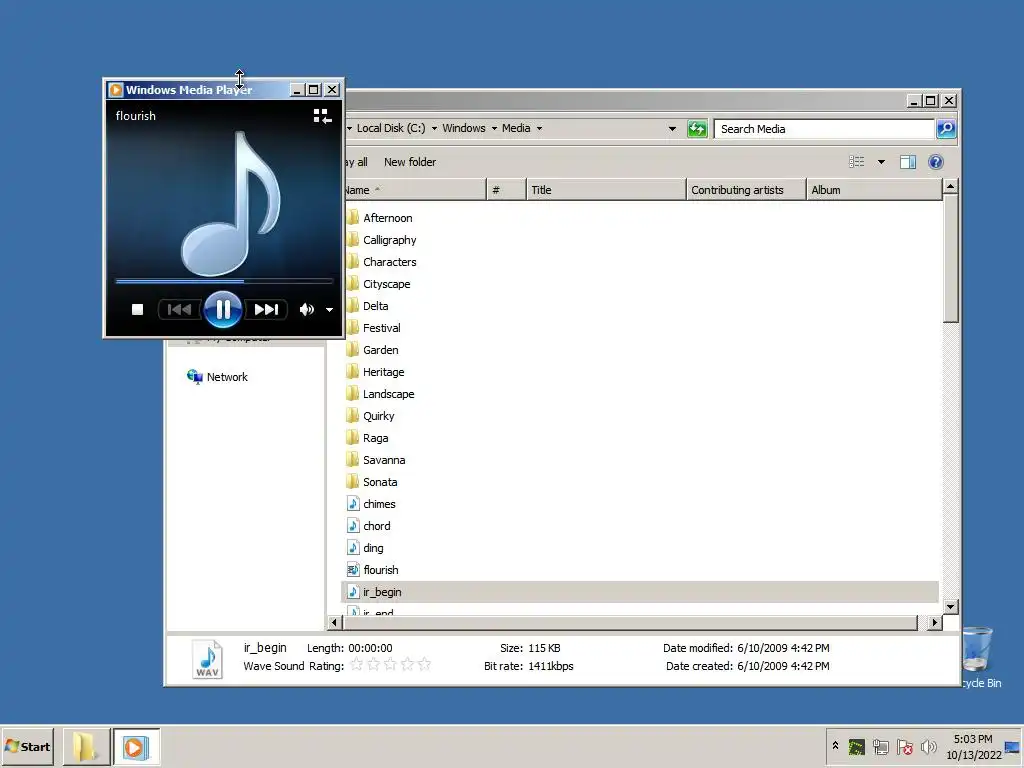
Task: Click the New folder button
Action: tap(409, 162)
